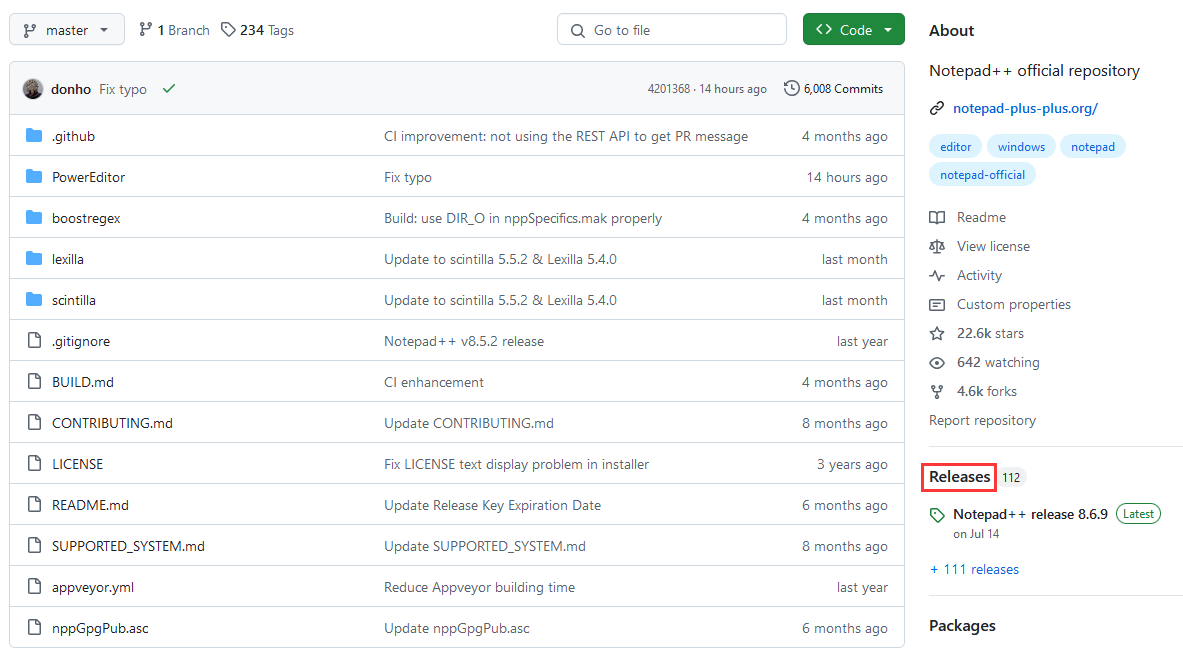Image resolution: width=1183 pixels, height=652 pixels.
Task: Click Report repository
Action: pyautogui.click(x=982, y=420)
